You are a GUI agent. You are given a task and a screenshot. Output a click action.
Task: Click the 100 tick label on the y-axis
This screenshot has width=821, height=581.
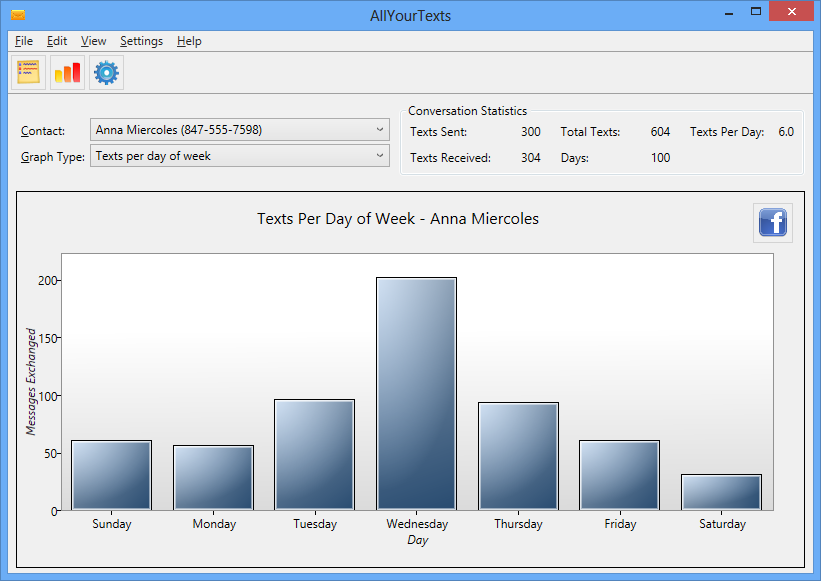pos(47,396)
